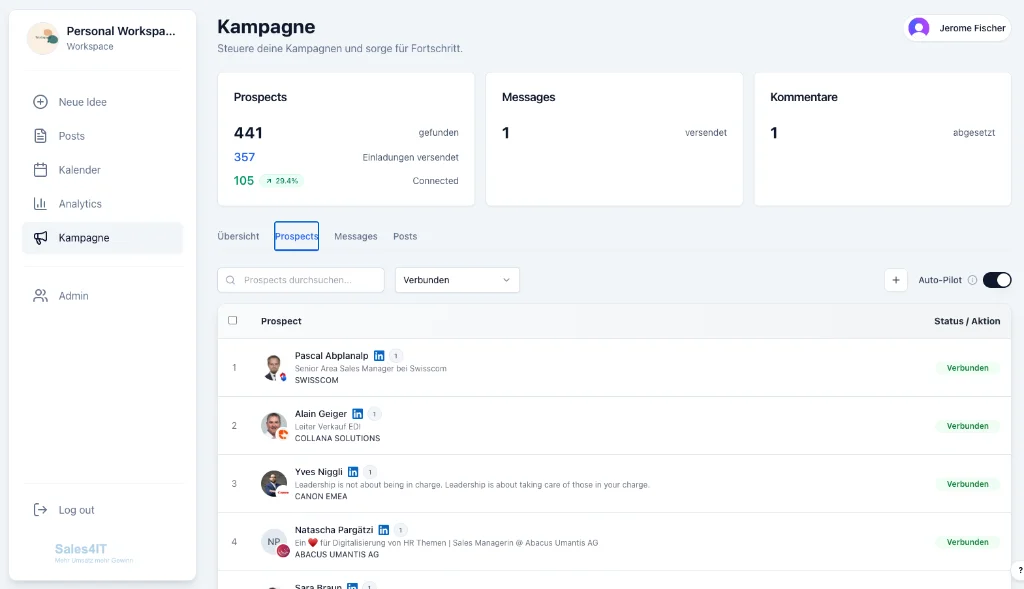
Task: Click the Log out icon
Action: tap(41, 510)
